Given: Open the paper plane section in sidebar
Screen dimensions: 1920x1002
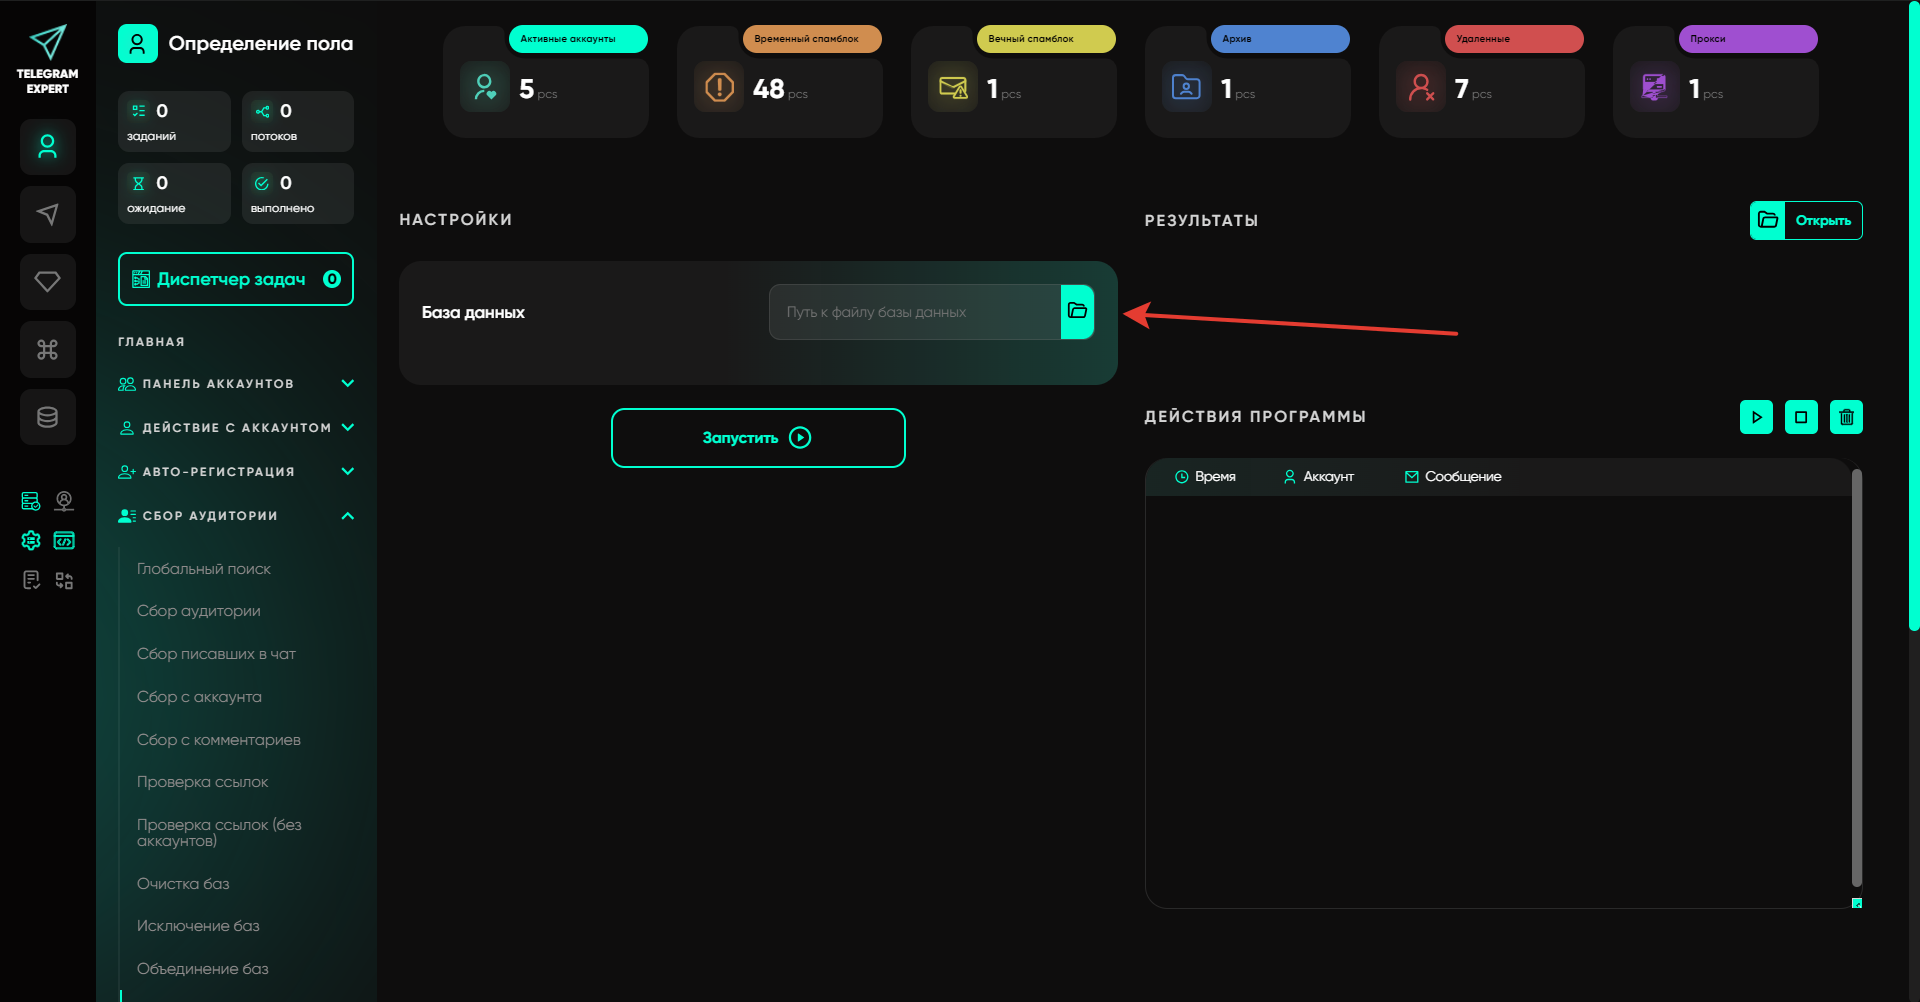Looking at the screenshot, I should tap(47, 214).
